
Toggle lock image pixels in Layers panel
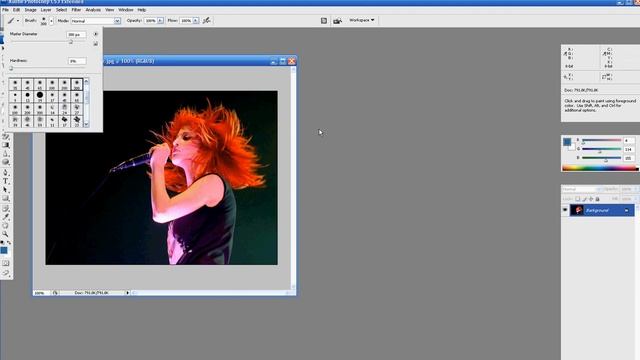tap(584, 199)
